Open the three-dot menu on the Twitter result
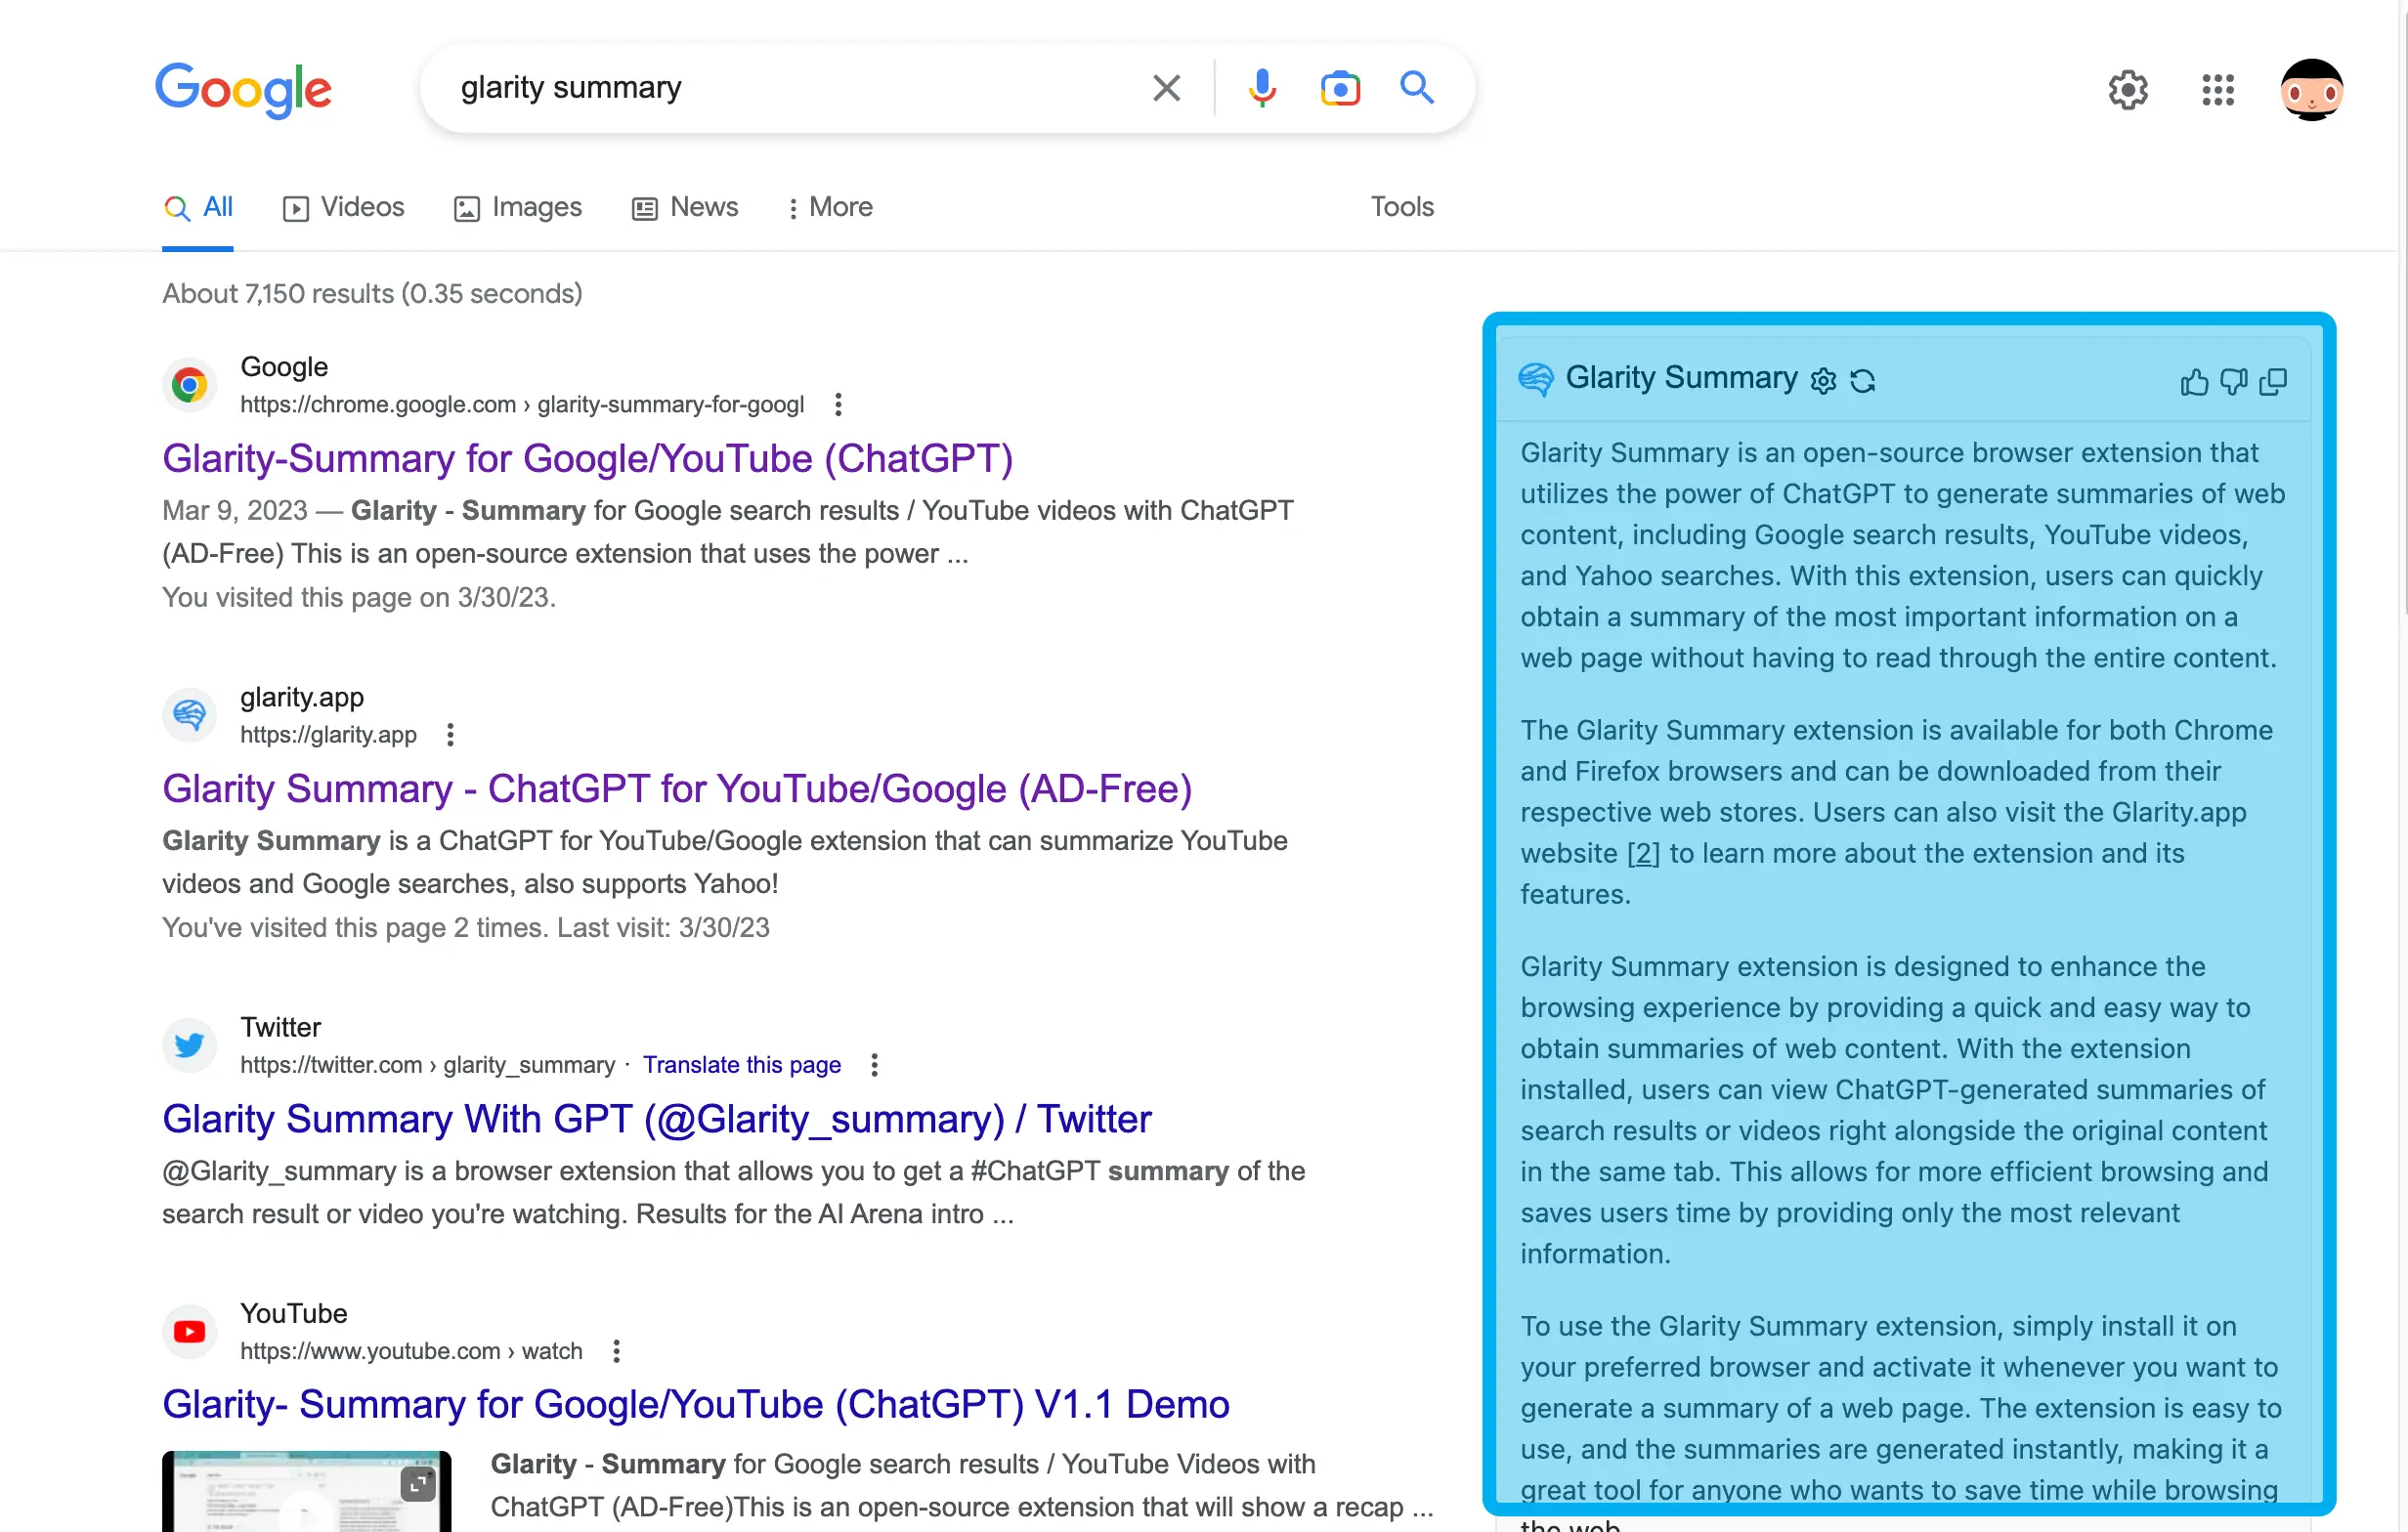 [873, 1065]
